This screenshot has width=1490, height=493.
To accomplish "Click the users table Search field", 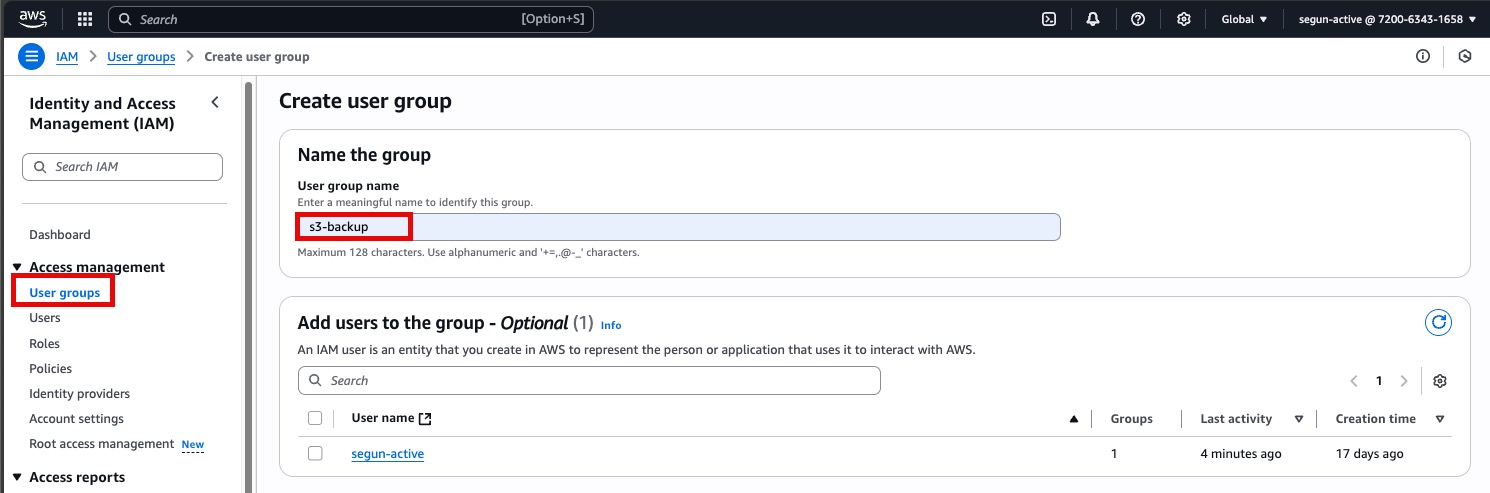I will 589,380.
